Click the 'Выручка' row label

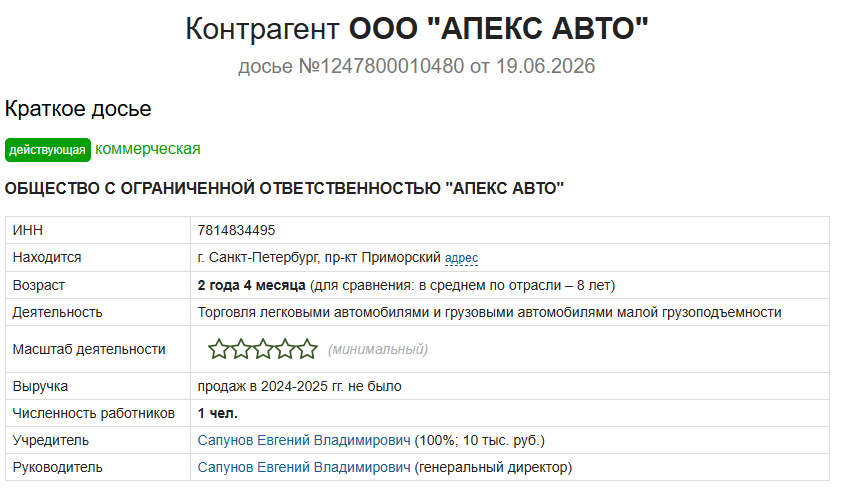pyautogui.click(x=40, y=386)
